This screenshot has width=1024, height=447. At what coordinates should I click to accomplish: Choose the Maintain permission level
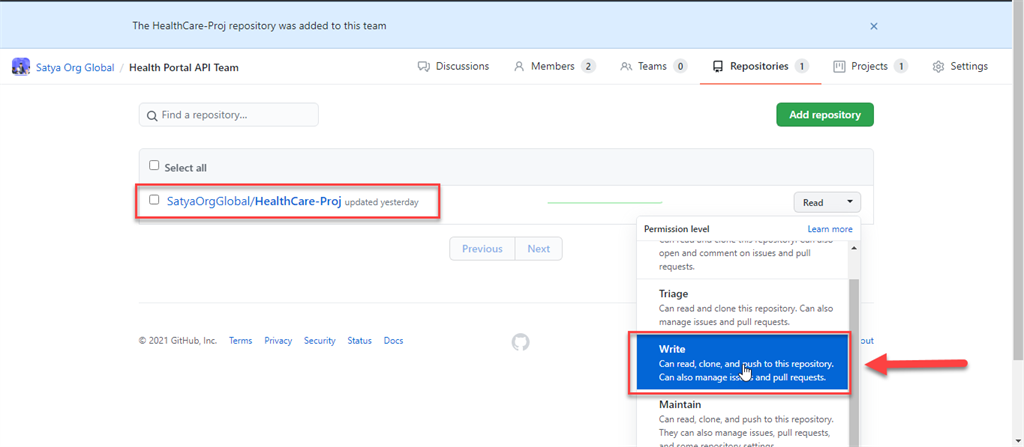coord(743,420)
